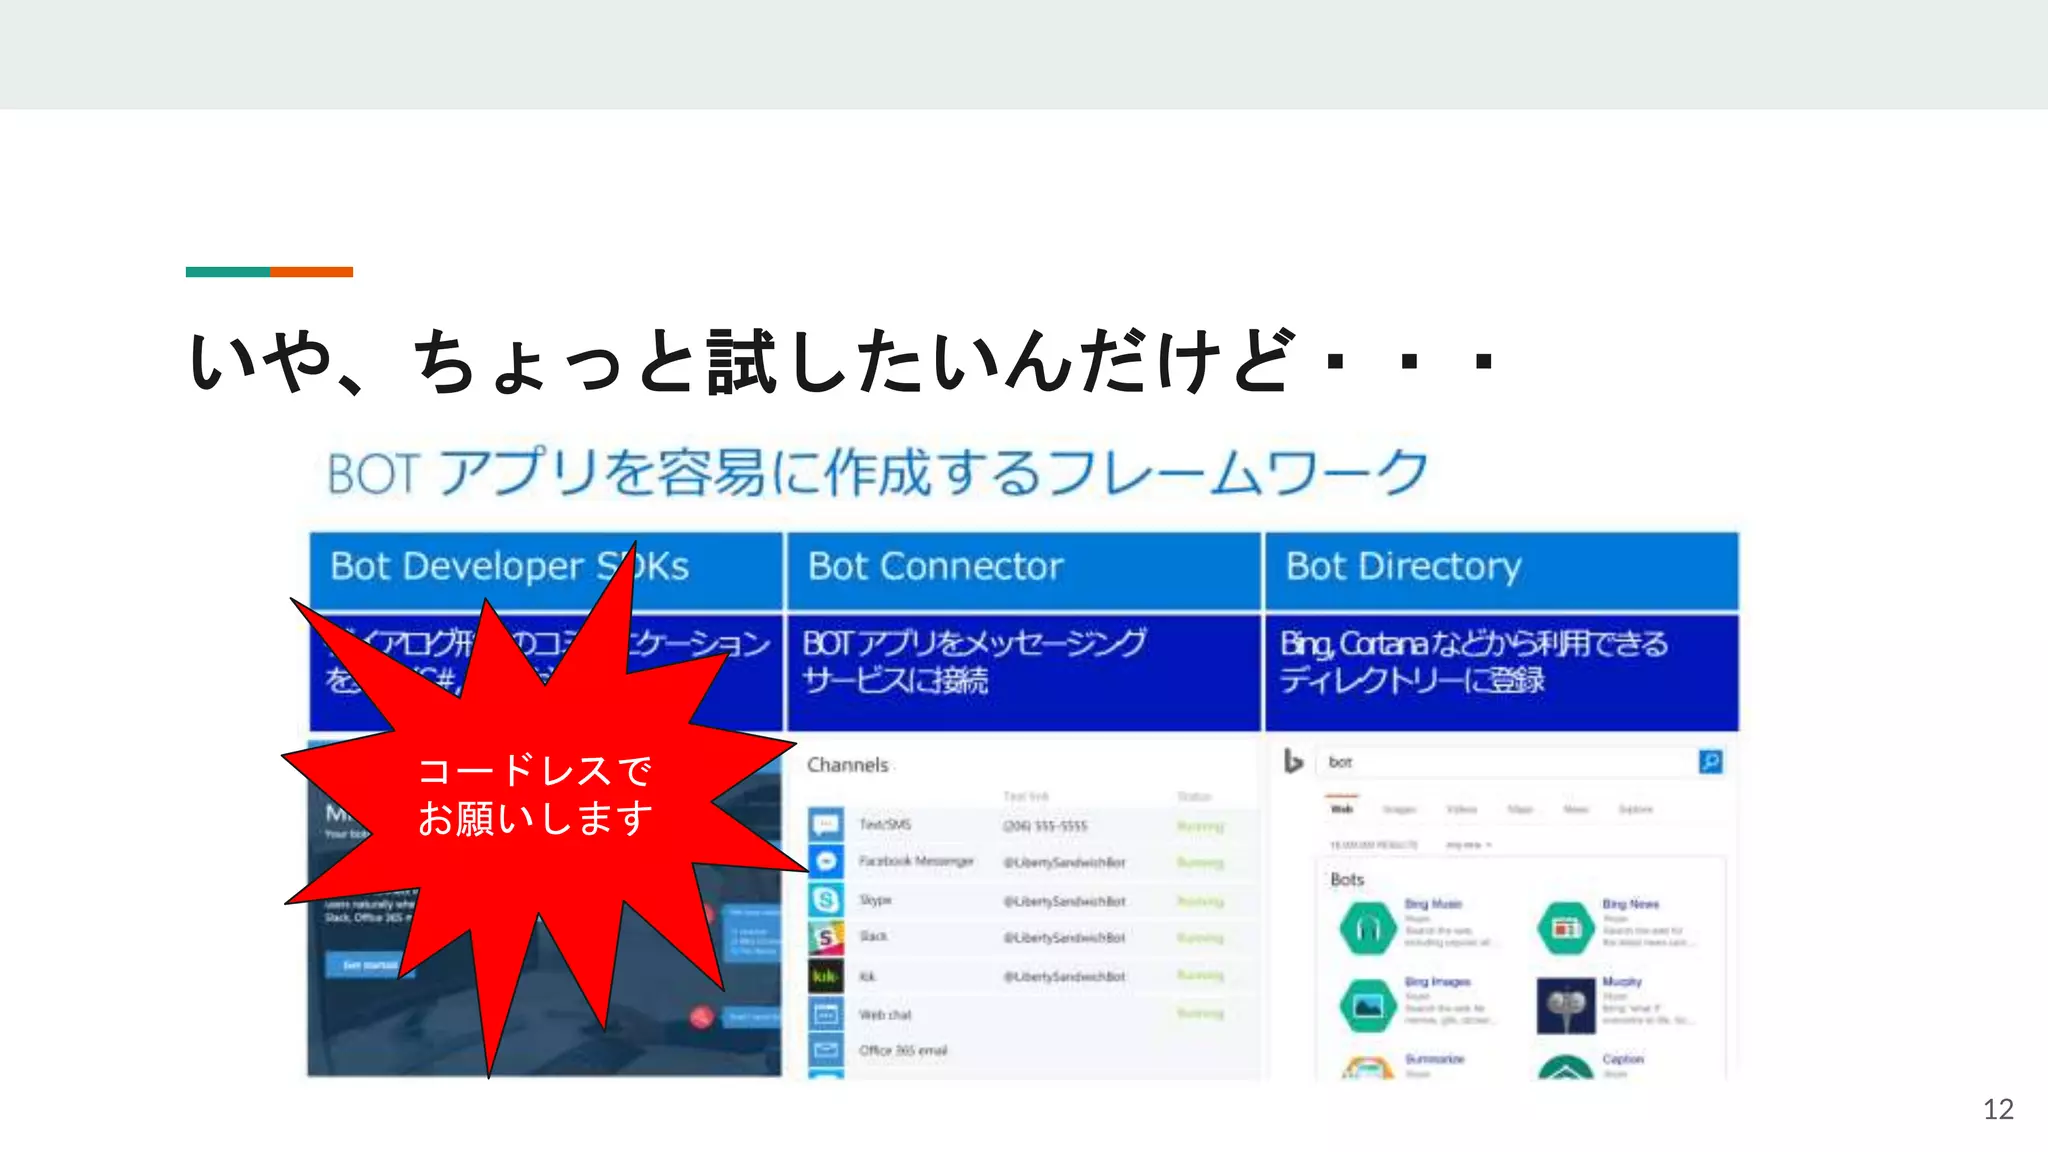
Task: Click the Running status in Text/SMS row
Action: coord(1200,826)
